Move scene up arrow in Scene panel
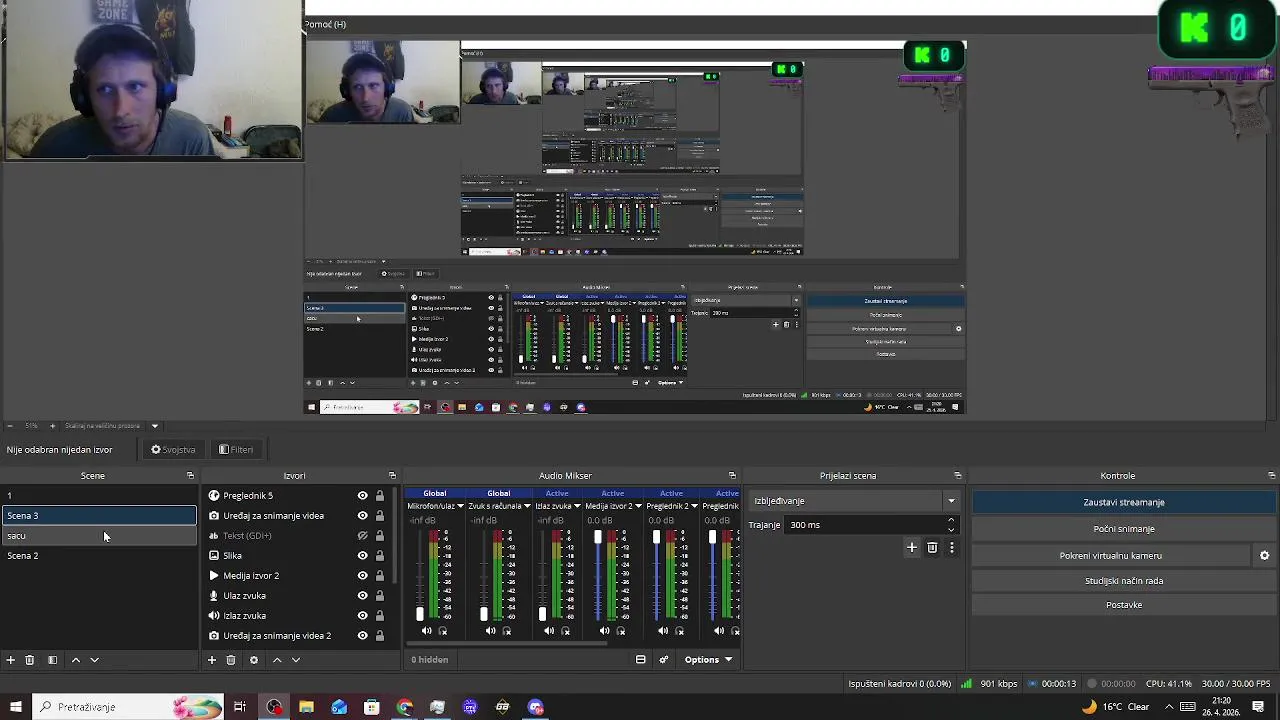1280x720 pixels. (75, 660)
